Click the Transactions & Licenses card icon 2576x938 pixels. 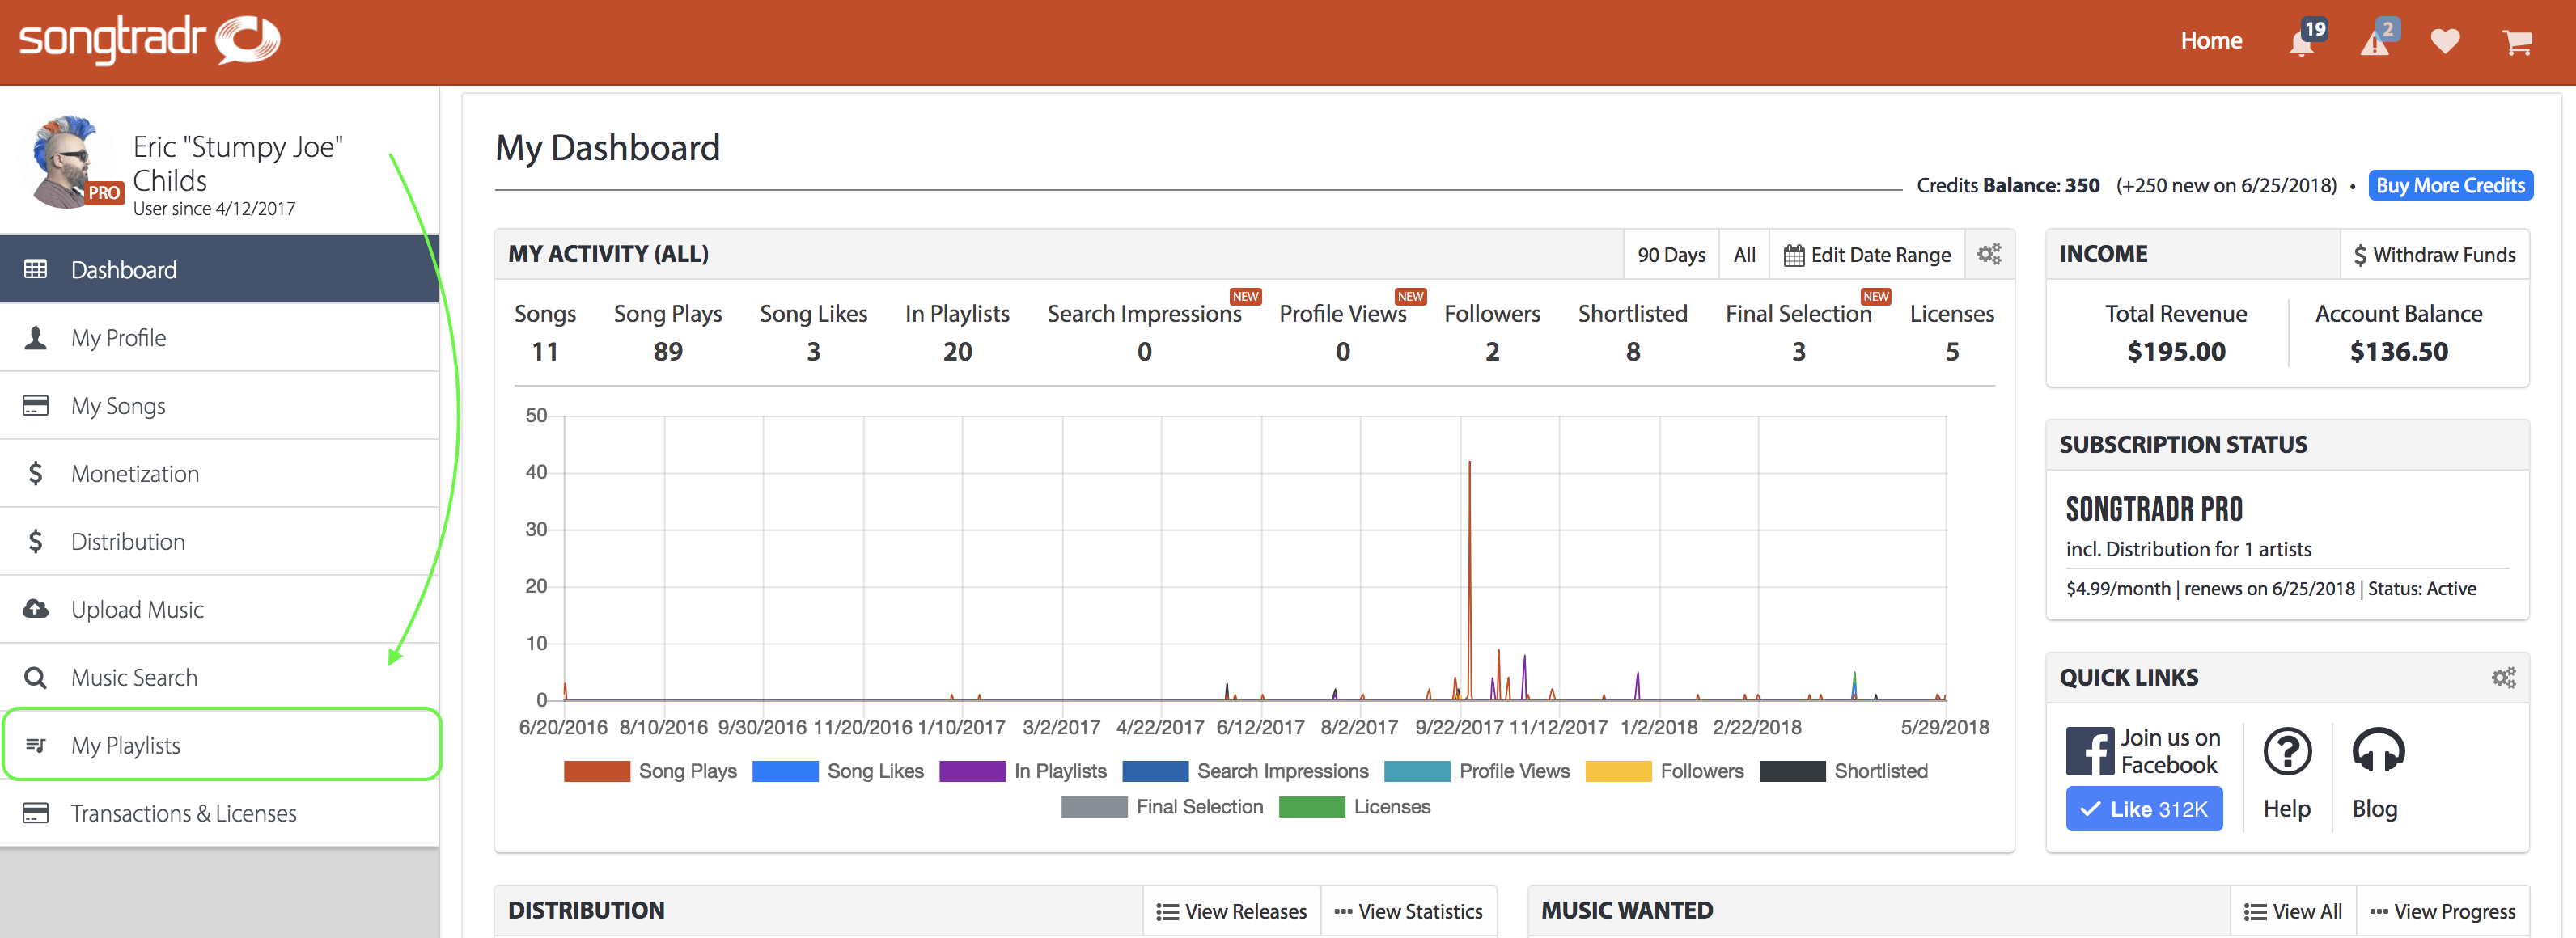point(36,812)
